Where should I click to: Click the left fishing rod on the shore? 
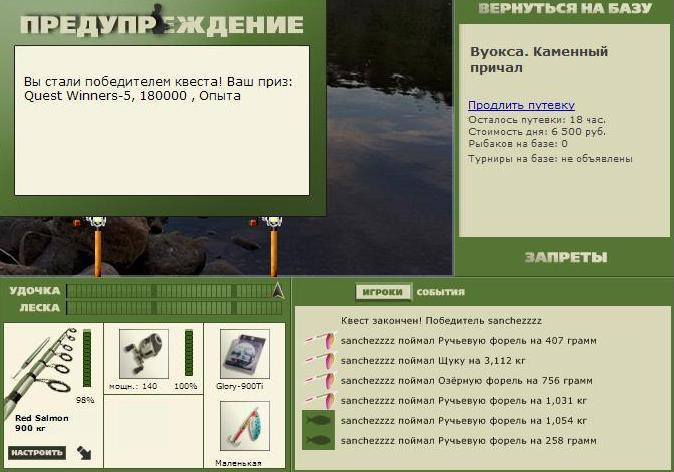[x=98, y=247]
